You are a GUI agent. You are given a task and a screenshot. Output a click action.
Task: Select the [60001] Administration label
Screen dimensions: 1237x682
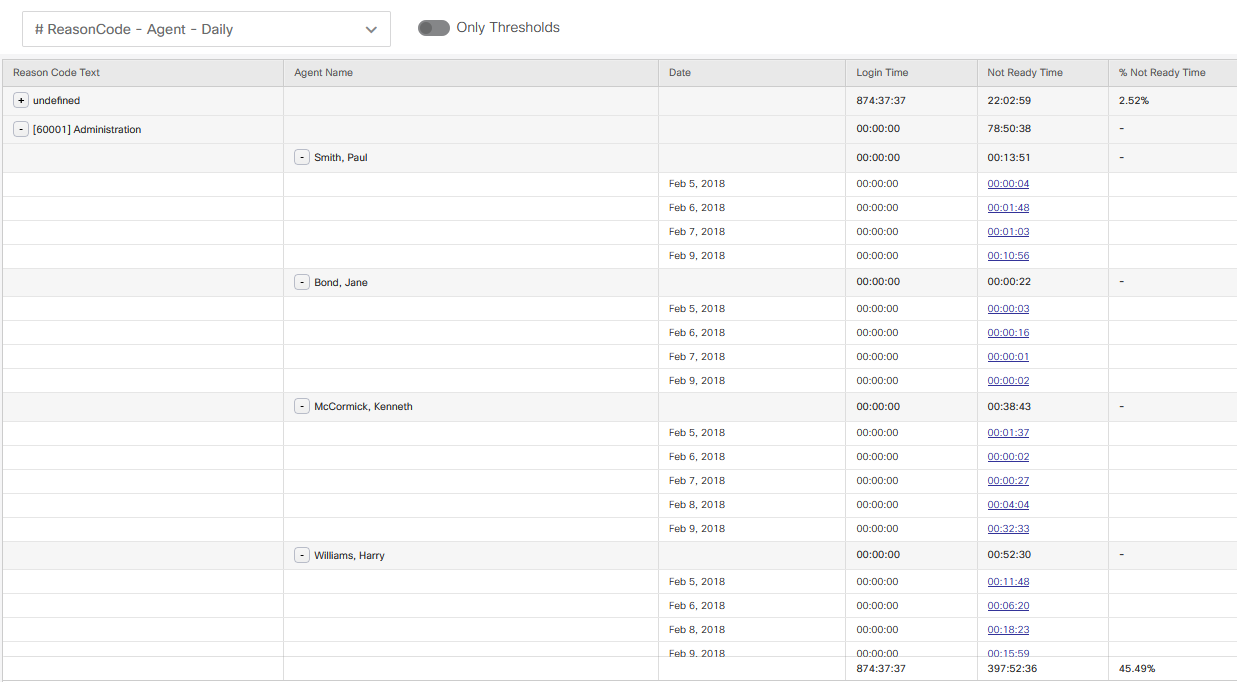87,130
